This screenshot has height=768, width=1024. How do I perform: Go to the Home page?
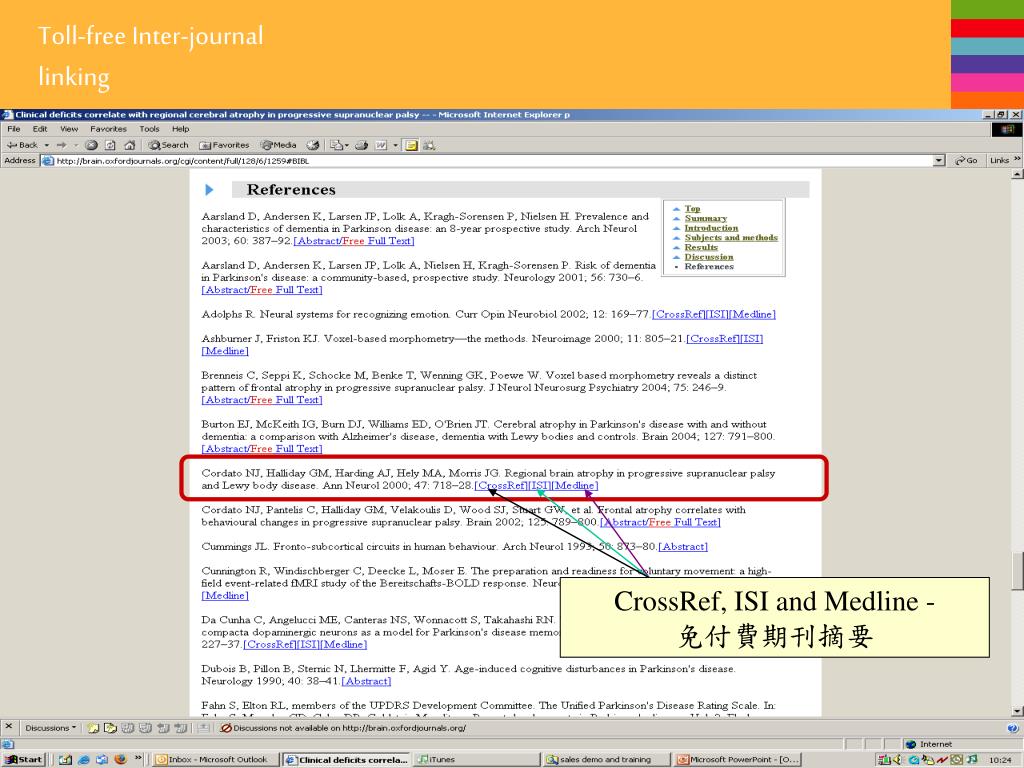pyautogui.click(x=129, y=145)
